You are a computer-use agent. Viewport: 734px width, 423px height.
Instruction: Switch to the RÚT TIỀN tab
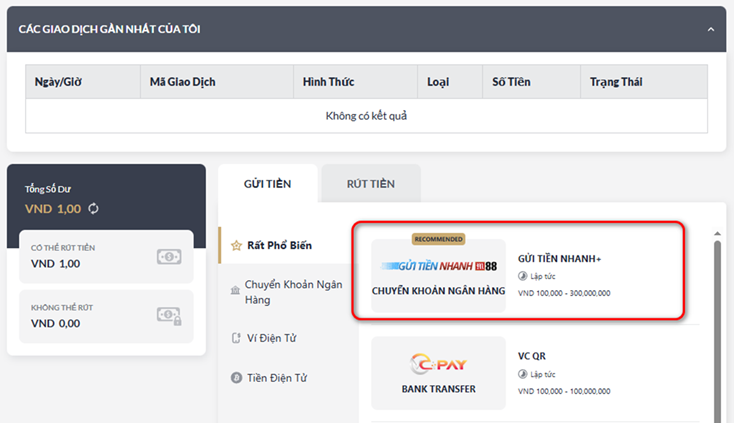coord(371,184)
